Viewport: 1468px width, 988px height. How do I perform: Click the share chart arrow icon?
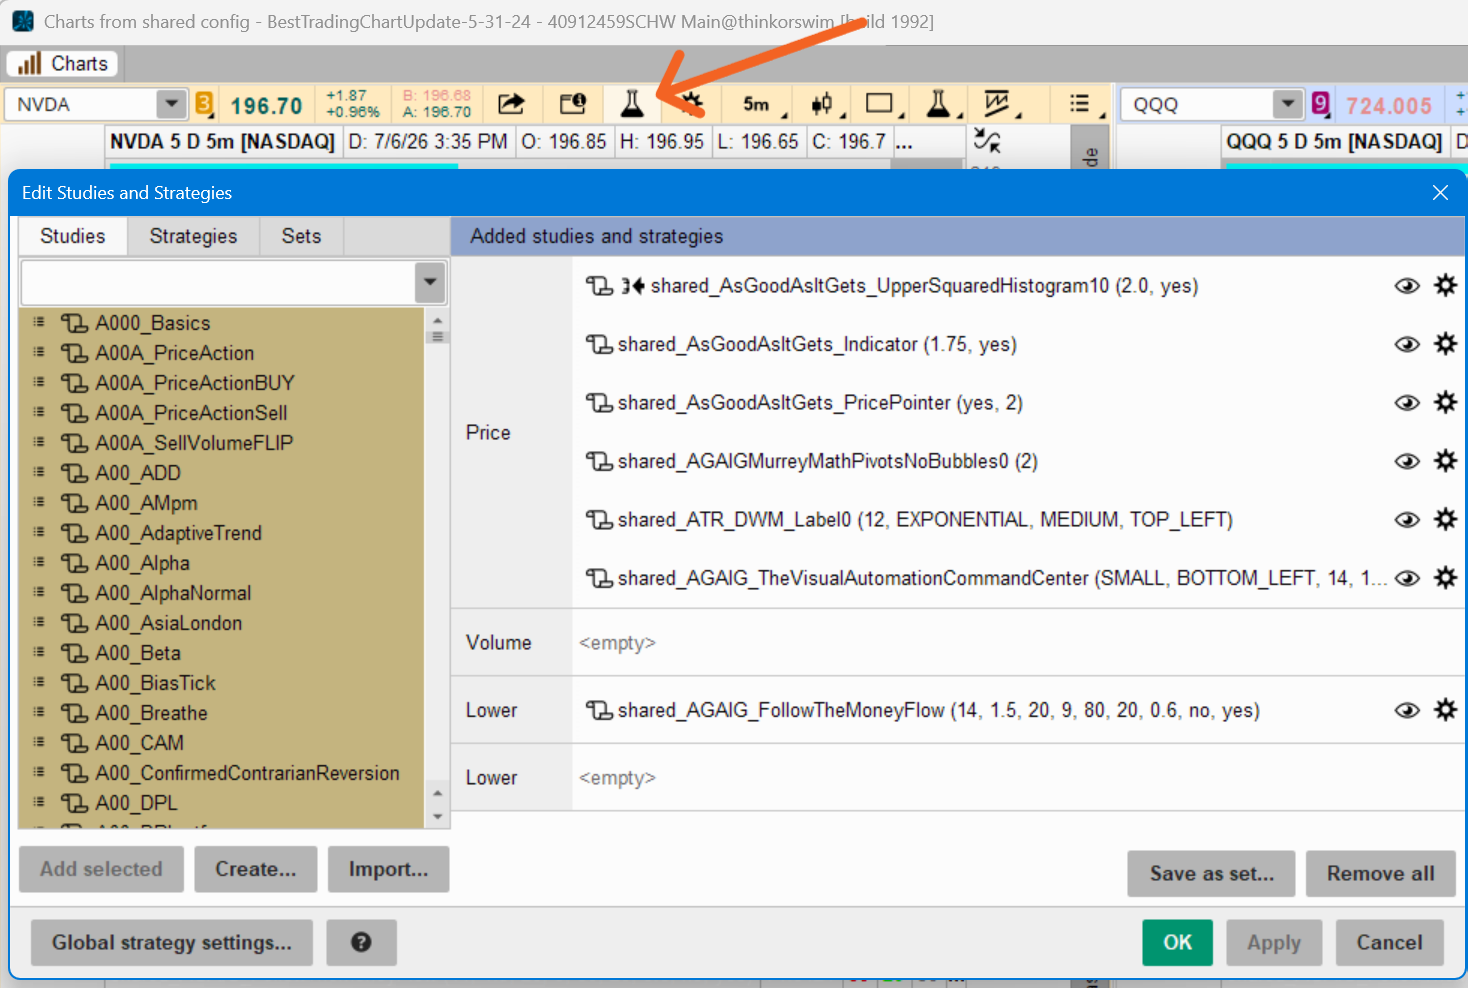pyautogui.click(x=511, y=104)
